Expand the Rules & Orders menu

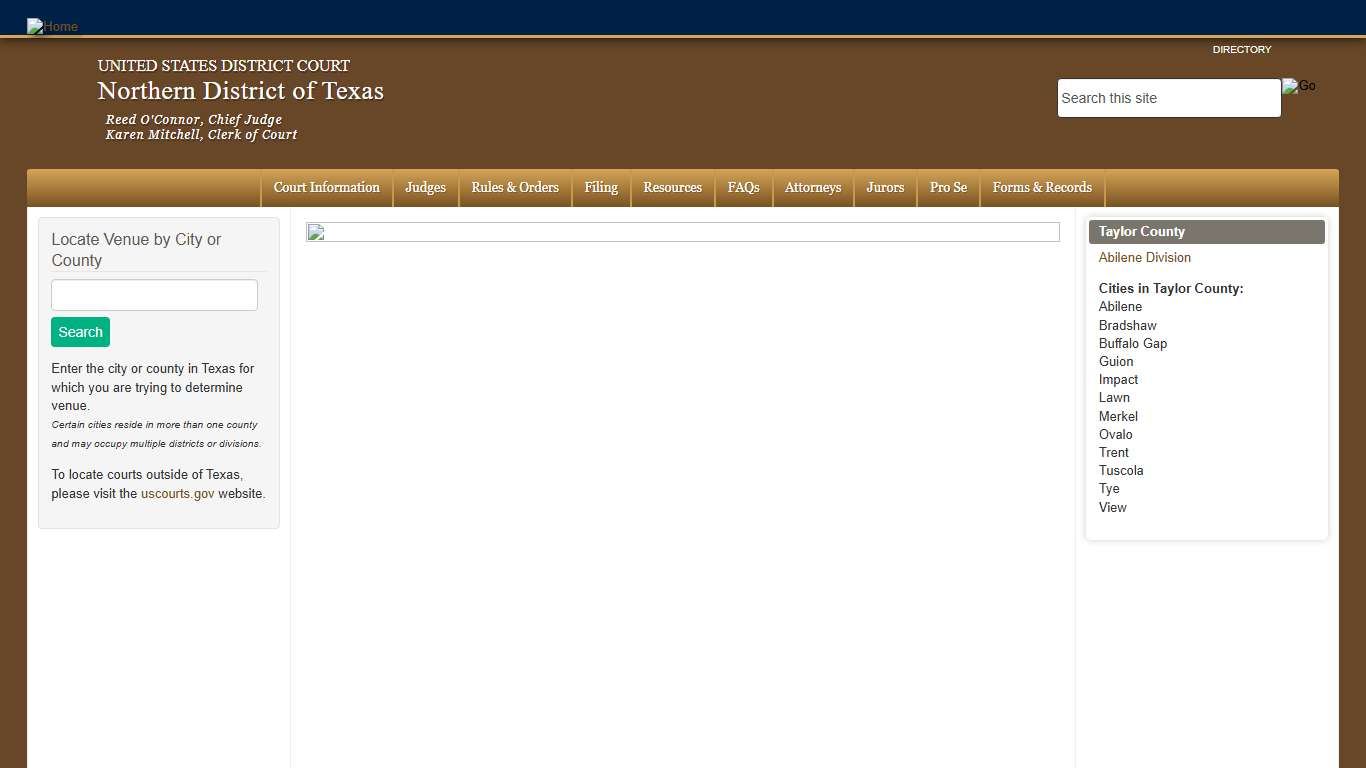click(x=515, y=188)
